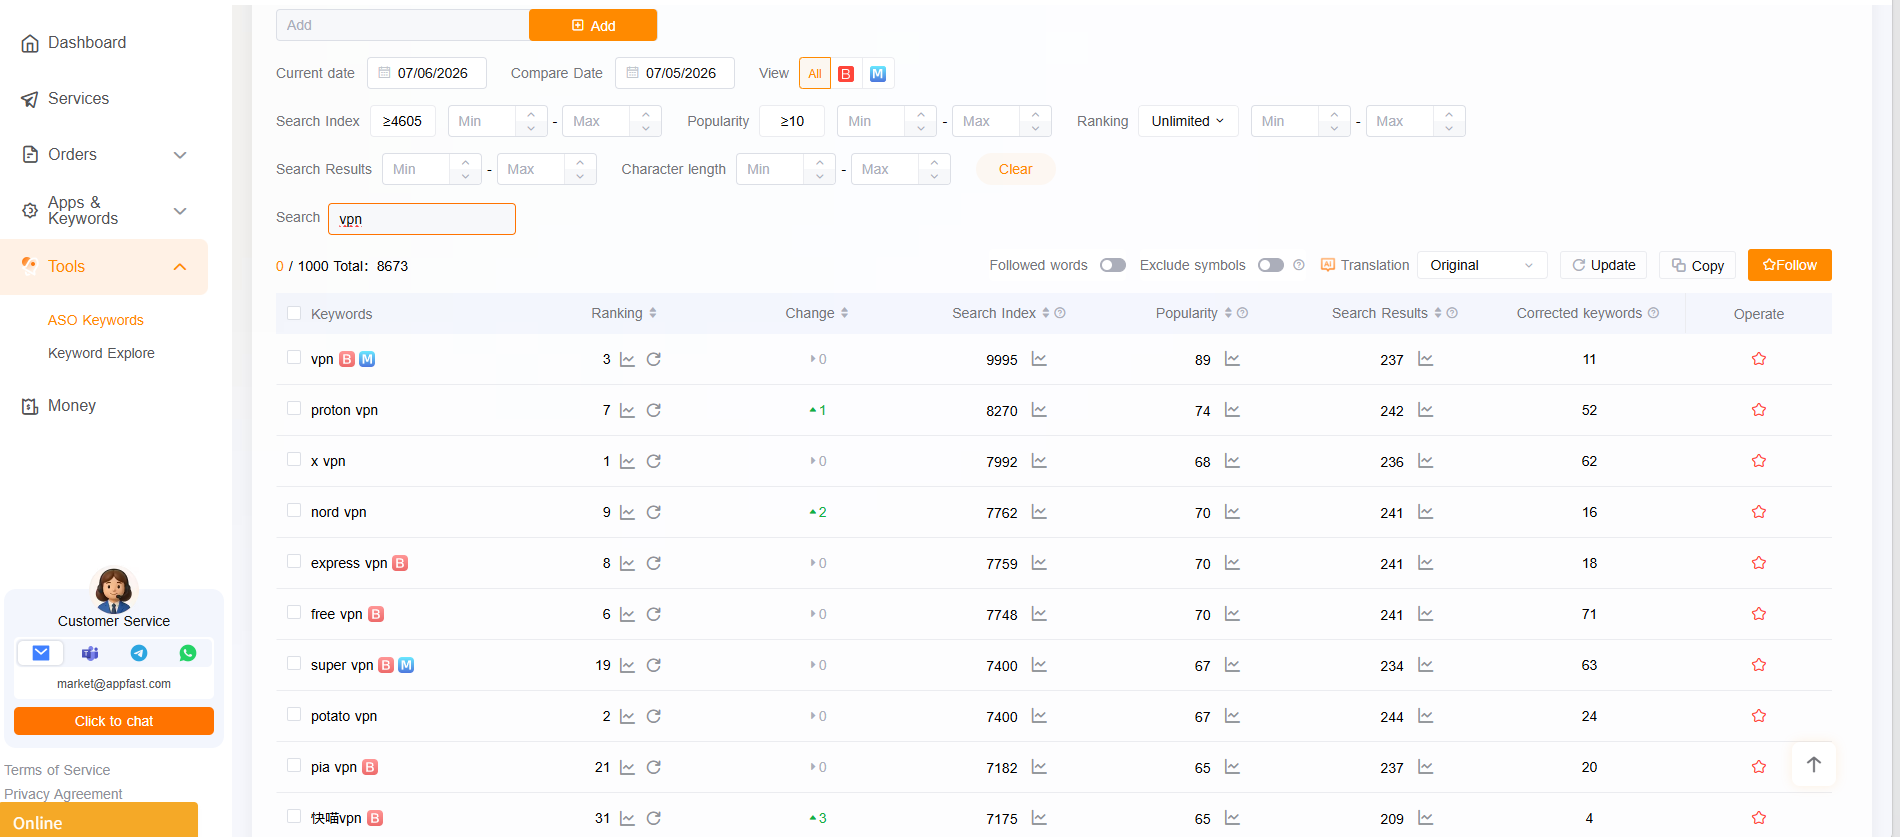Sort by Change column arrows
Screen dimensions: 1900x837
click(844, 313)
